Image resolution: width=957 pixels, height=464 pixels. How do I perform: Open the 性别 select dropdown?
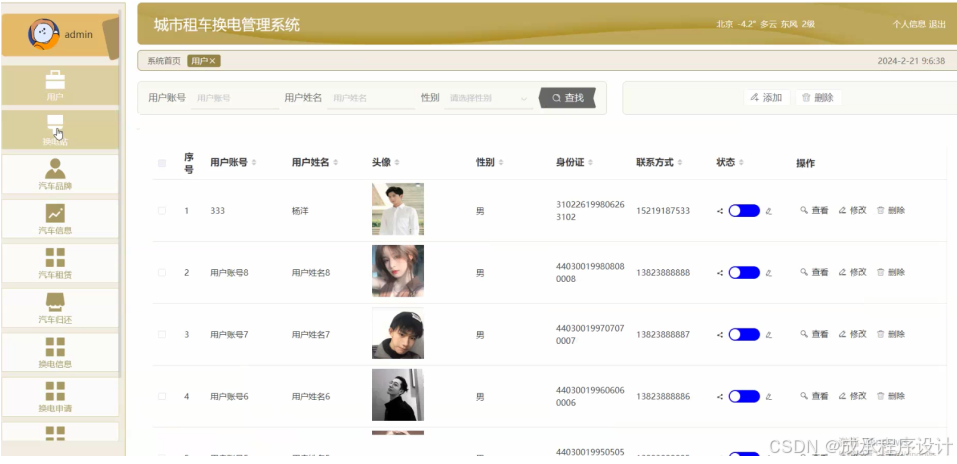tap(488, 98)
